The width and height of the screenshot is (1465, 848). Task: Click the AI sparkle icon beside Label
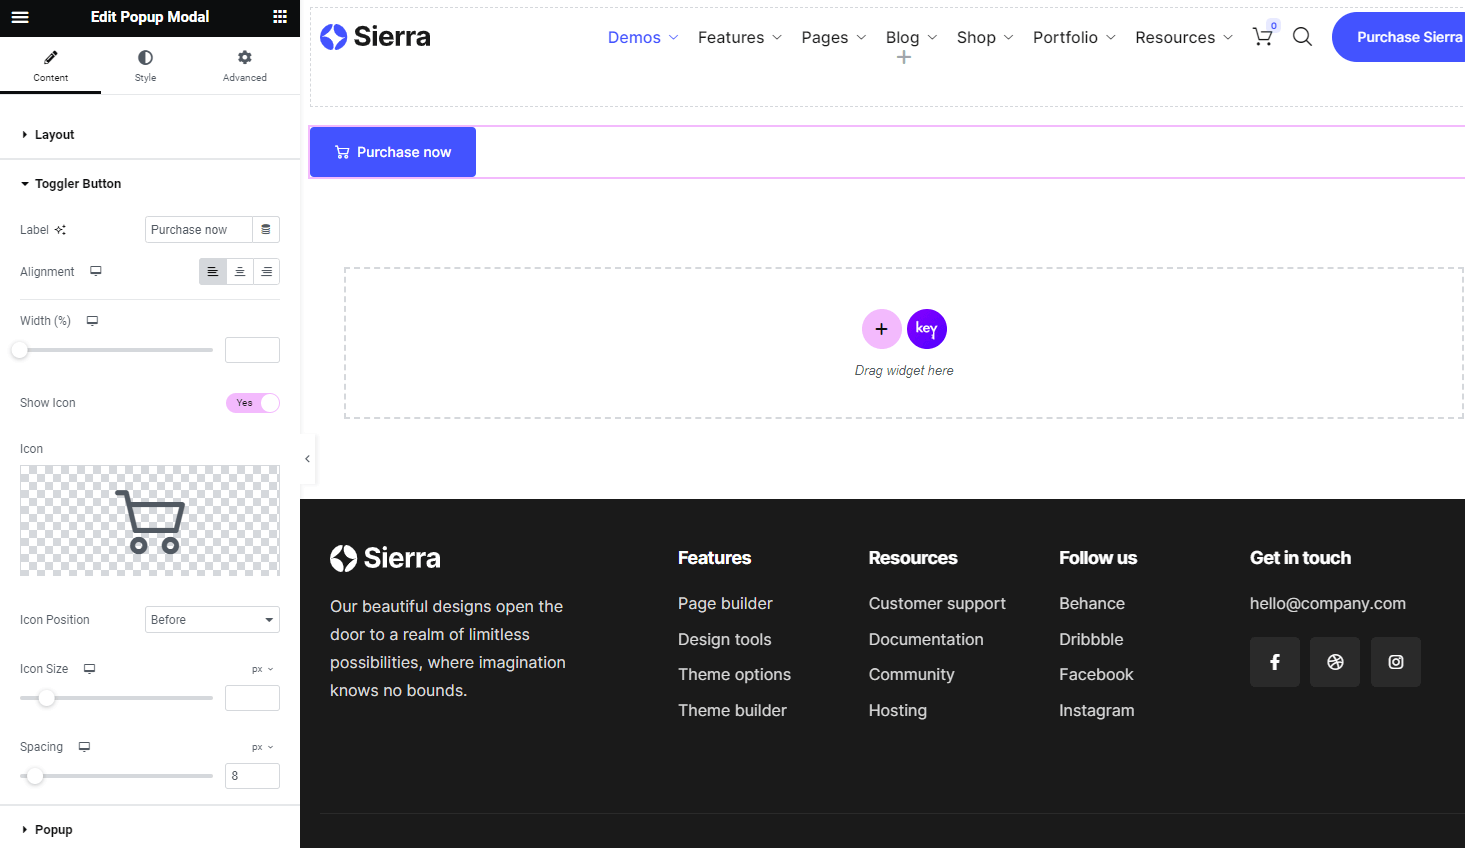coord(60,230)
